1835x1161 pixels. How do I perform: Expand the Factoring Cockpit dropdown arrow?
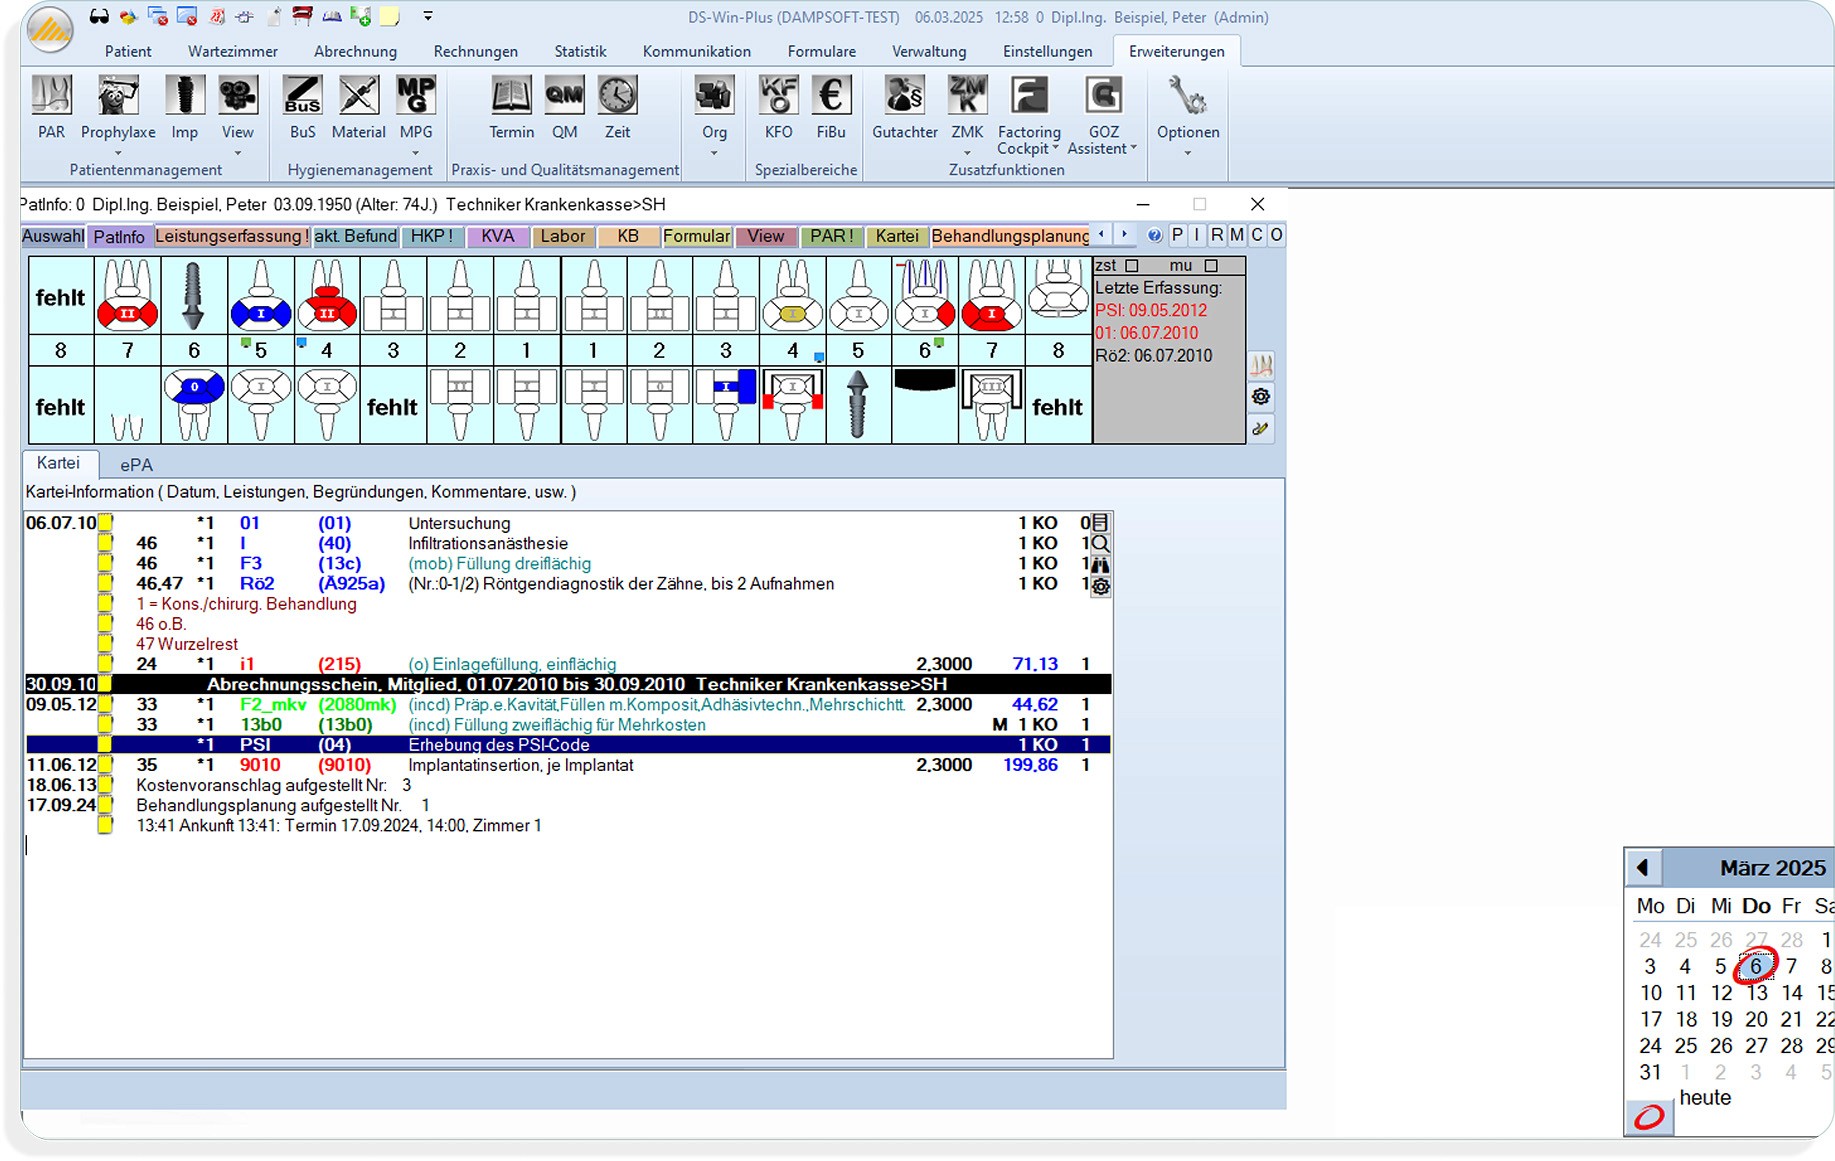tap(1055, 149)
